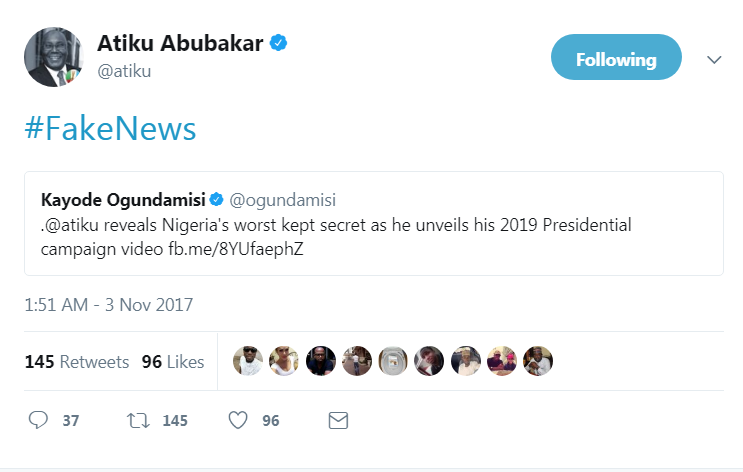
Task: View the 145 Retweets list
Action: click(77, 361)
